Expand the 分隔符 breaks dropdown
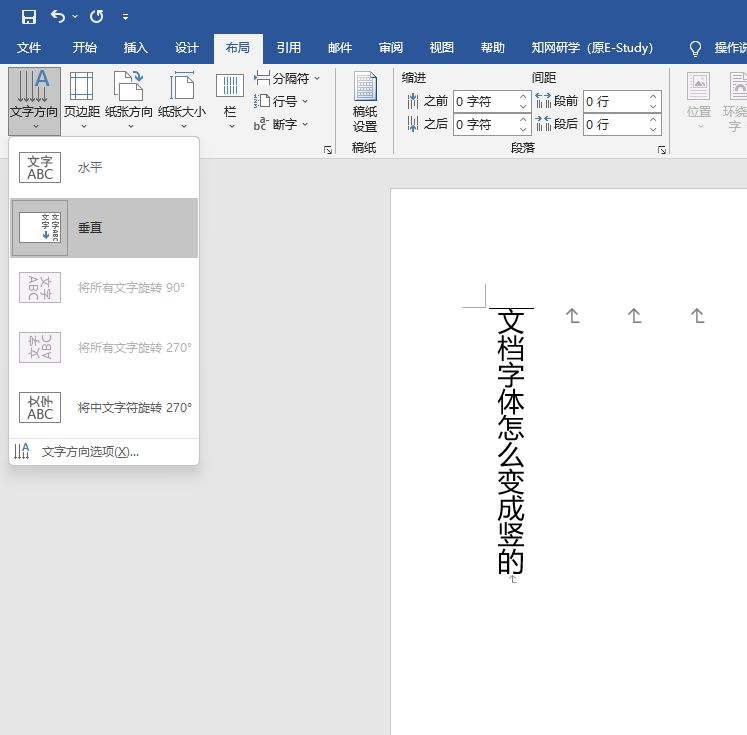 [x=287, y=78]
